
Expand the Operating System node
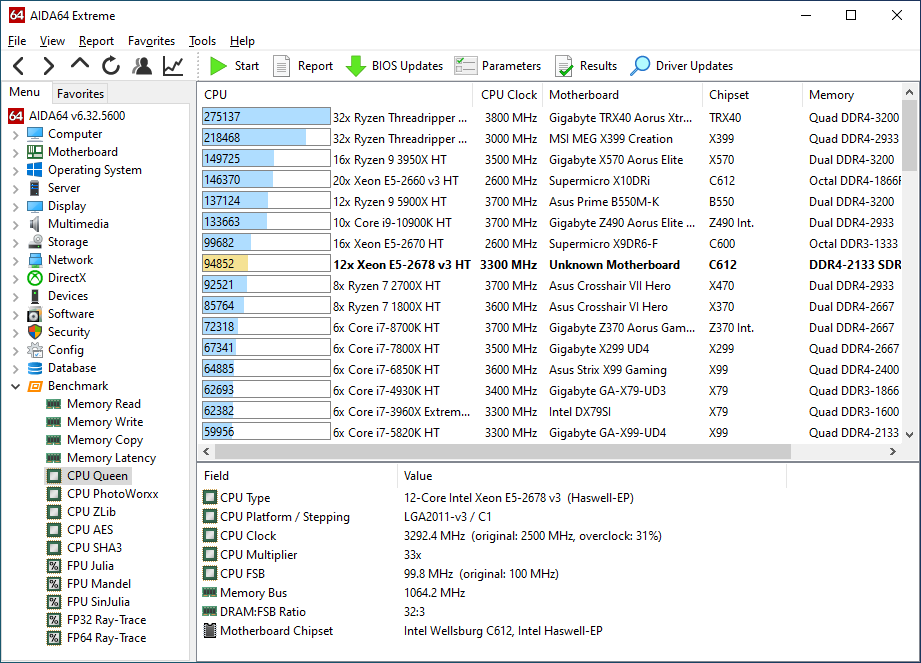pos(15,171)
